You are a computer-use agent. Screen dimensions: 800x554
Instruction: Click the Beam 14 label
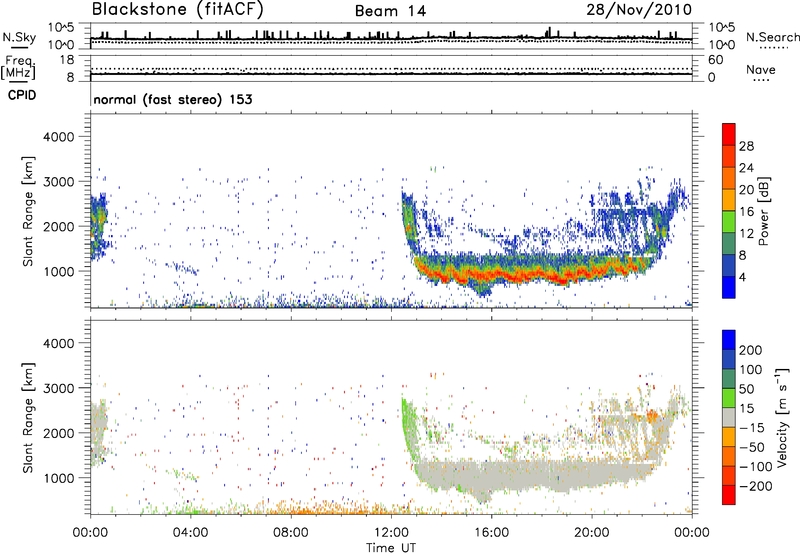coord(390,11)
